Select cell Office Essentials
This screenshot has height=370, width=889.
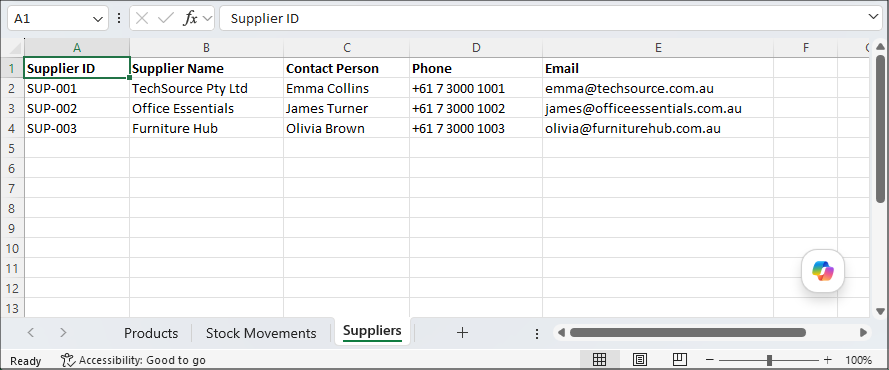[x=206, y=108]
